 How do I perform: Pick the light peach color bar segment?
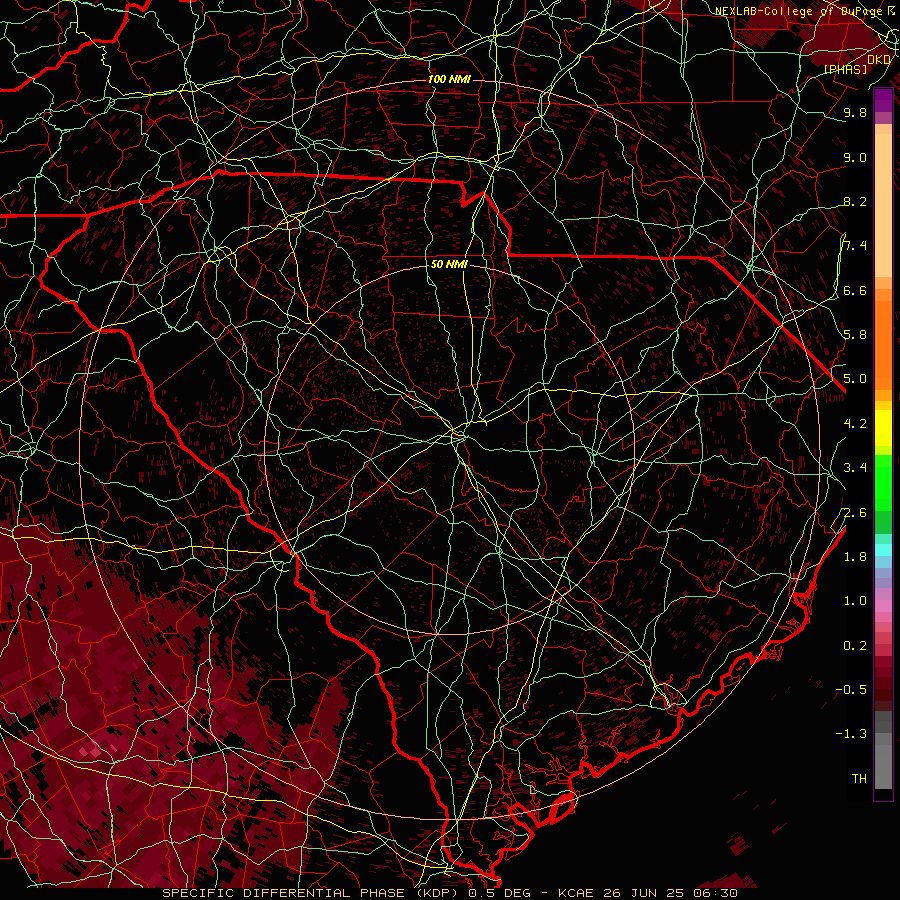[x=883, y=205]
